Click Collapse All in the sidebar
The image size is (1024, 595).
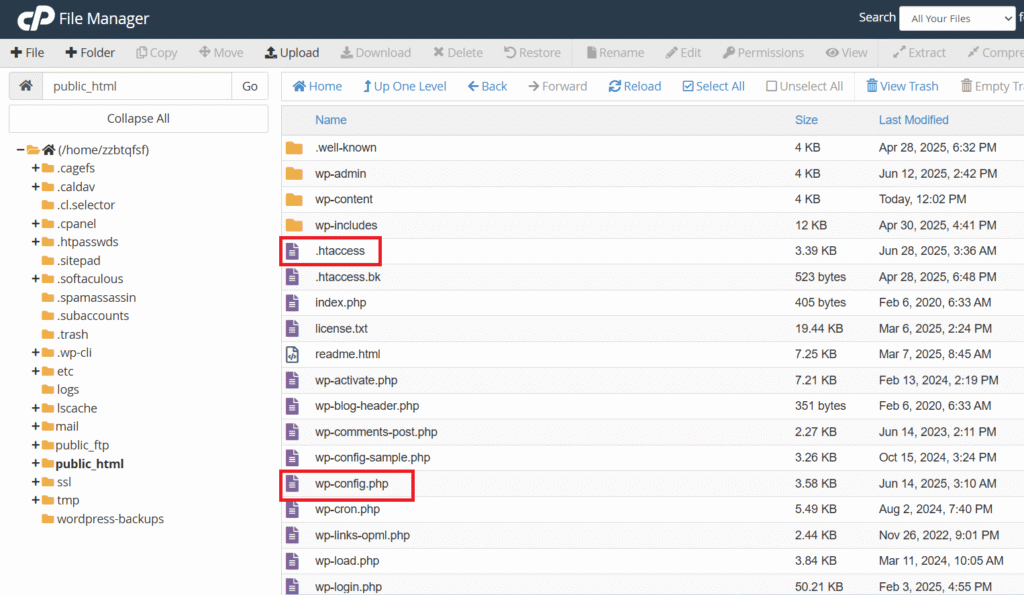coord(137,118)
